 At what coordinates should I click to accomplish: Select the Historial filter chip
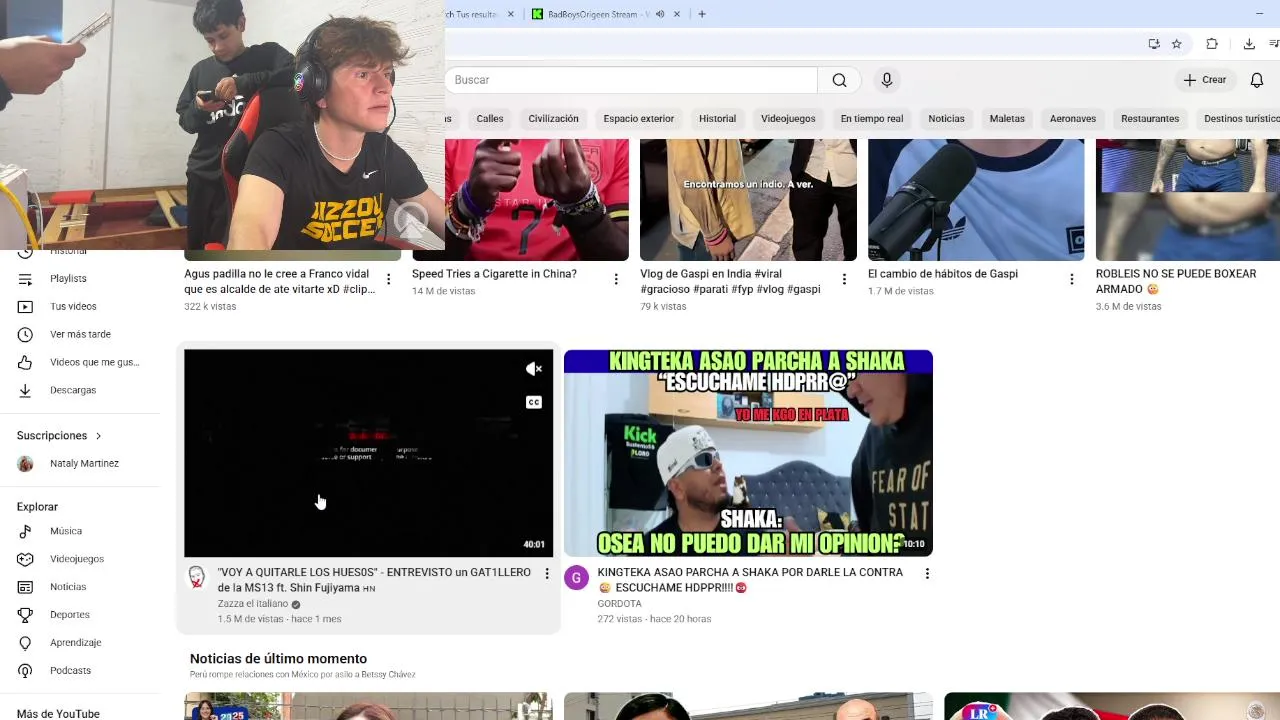717,118
